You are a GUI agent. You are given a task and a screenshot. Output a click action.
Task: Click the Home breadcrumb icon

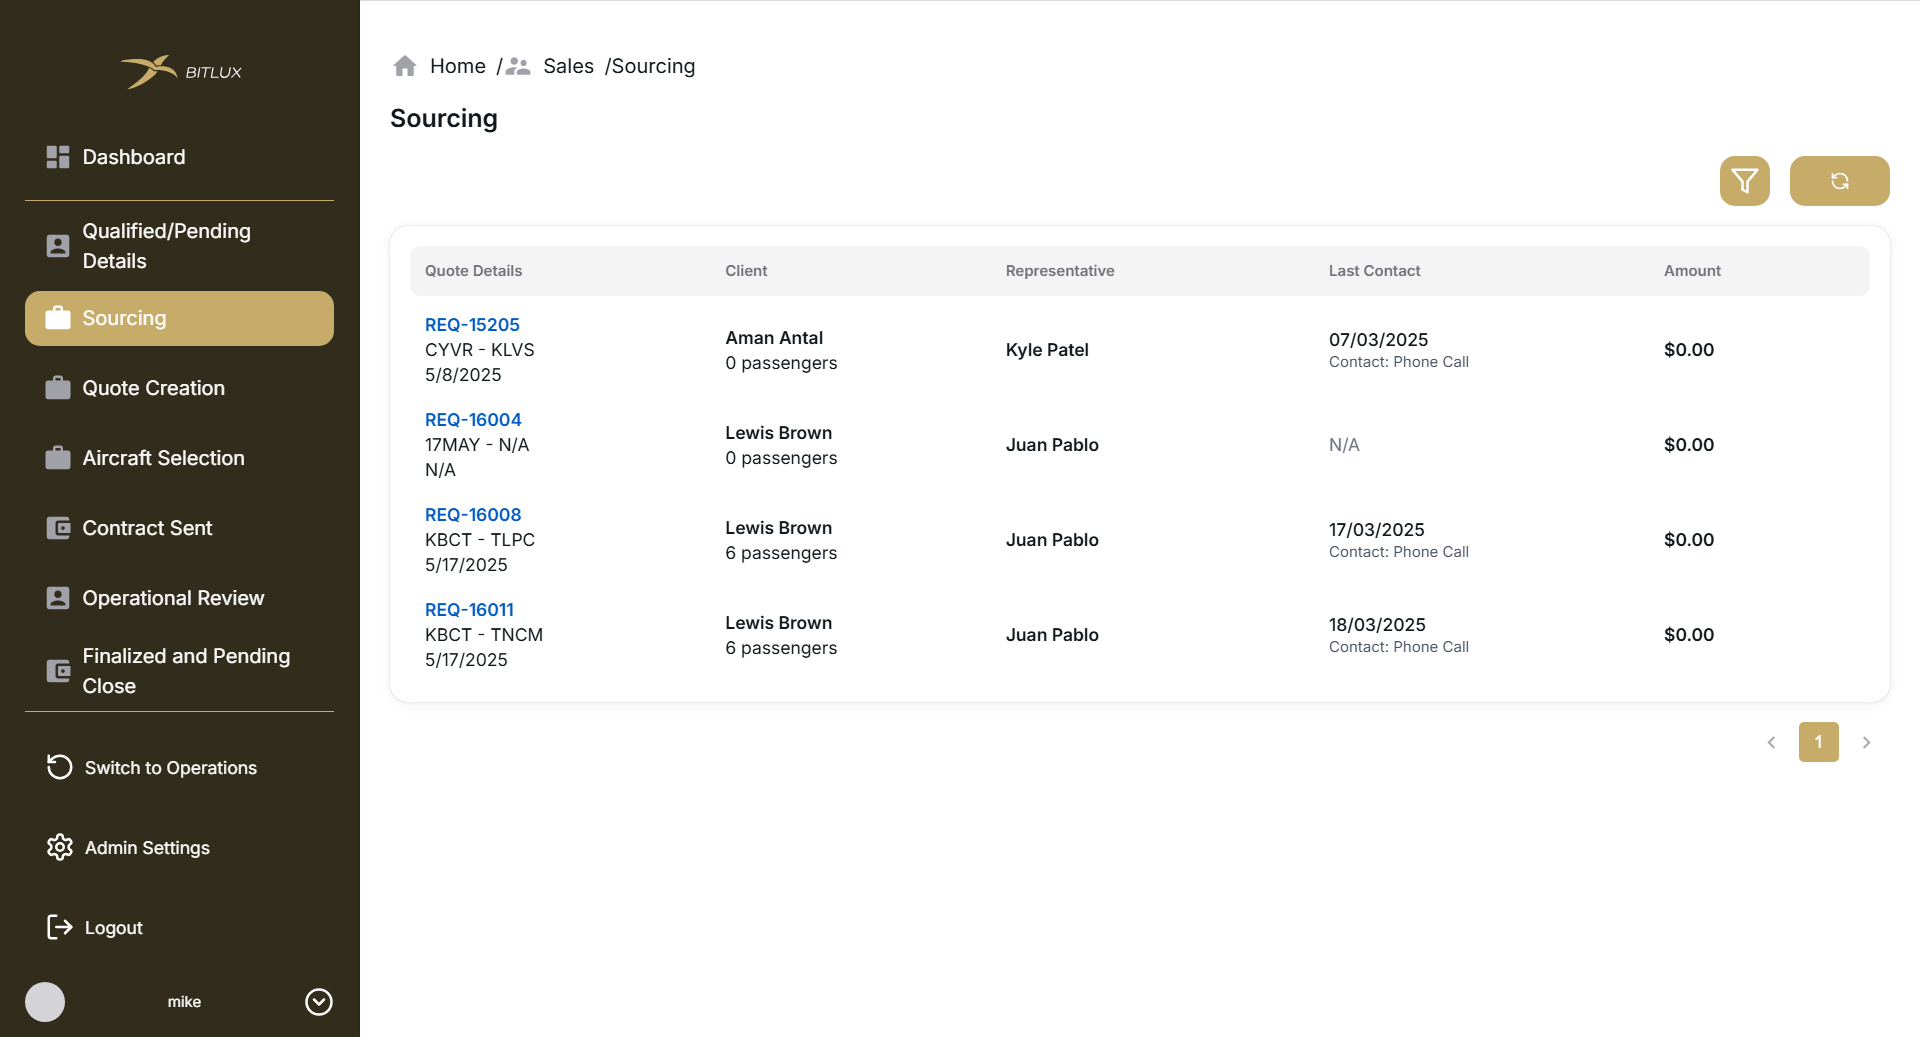[405, 66]
